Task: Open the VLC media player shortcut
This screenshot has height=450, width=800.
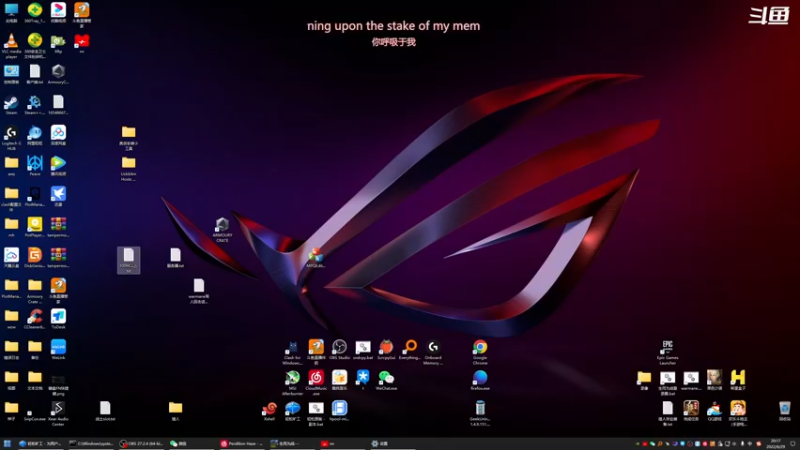Action: click(x=11, y=44)
